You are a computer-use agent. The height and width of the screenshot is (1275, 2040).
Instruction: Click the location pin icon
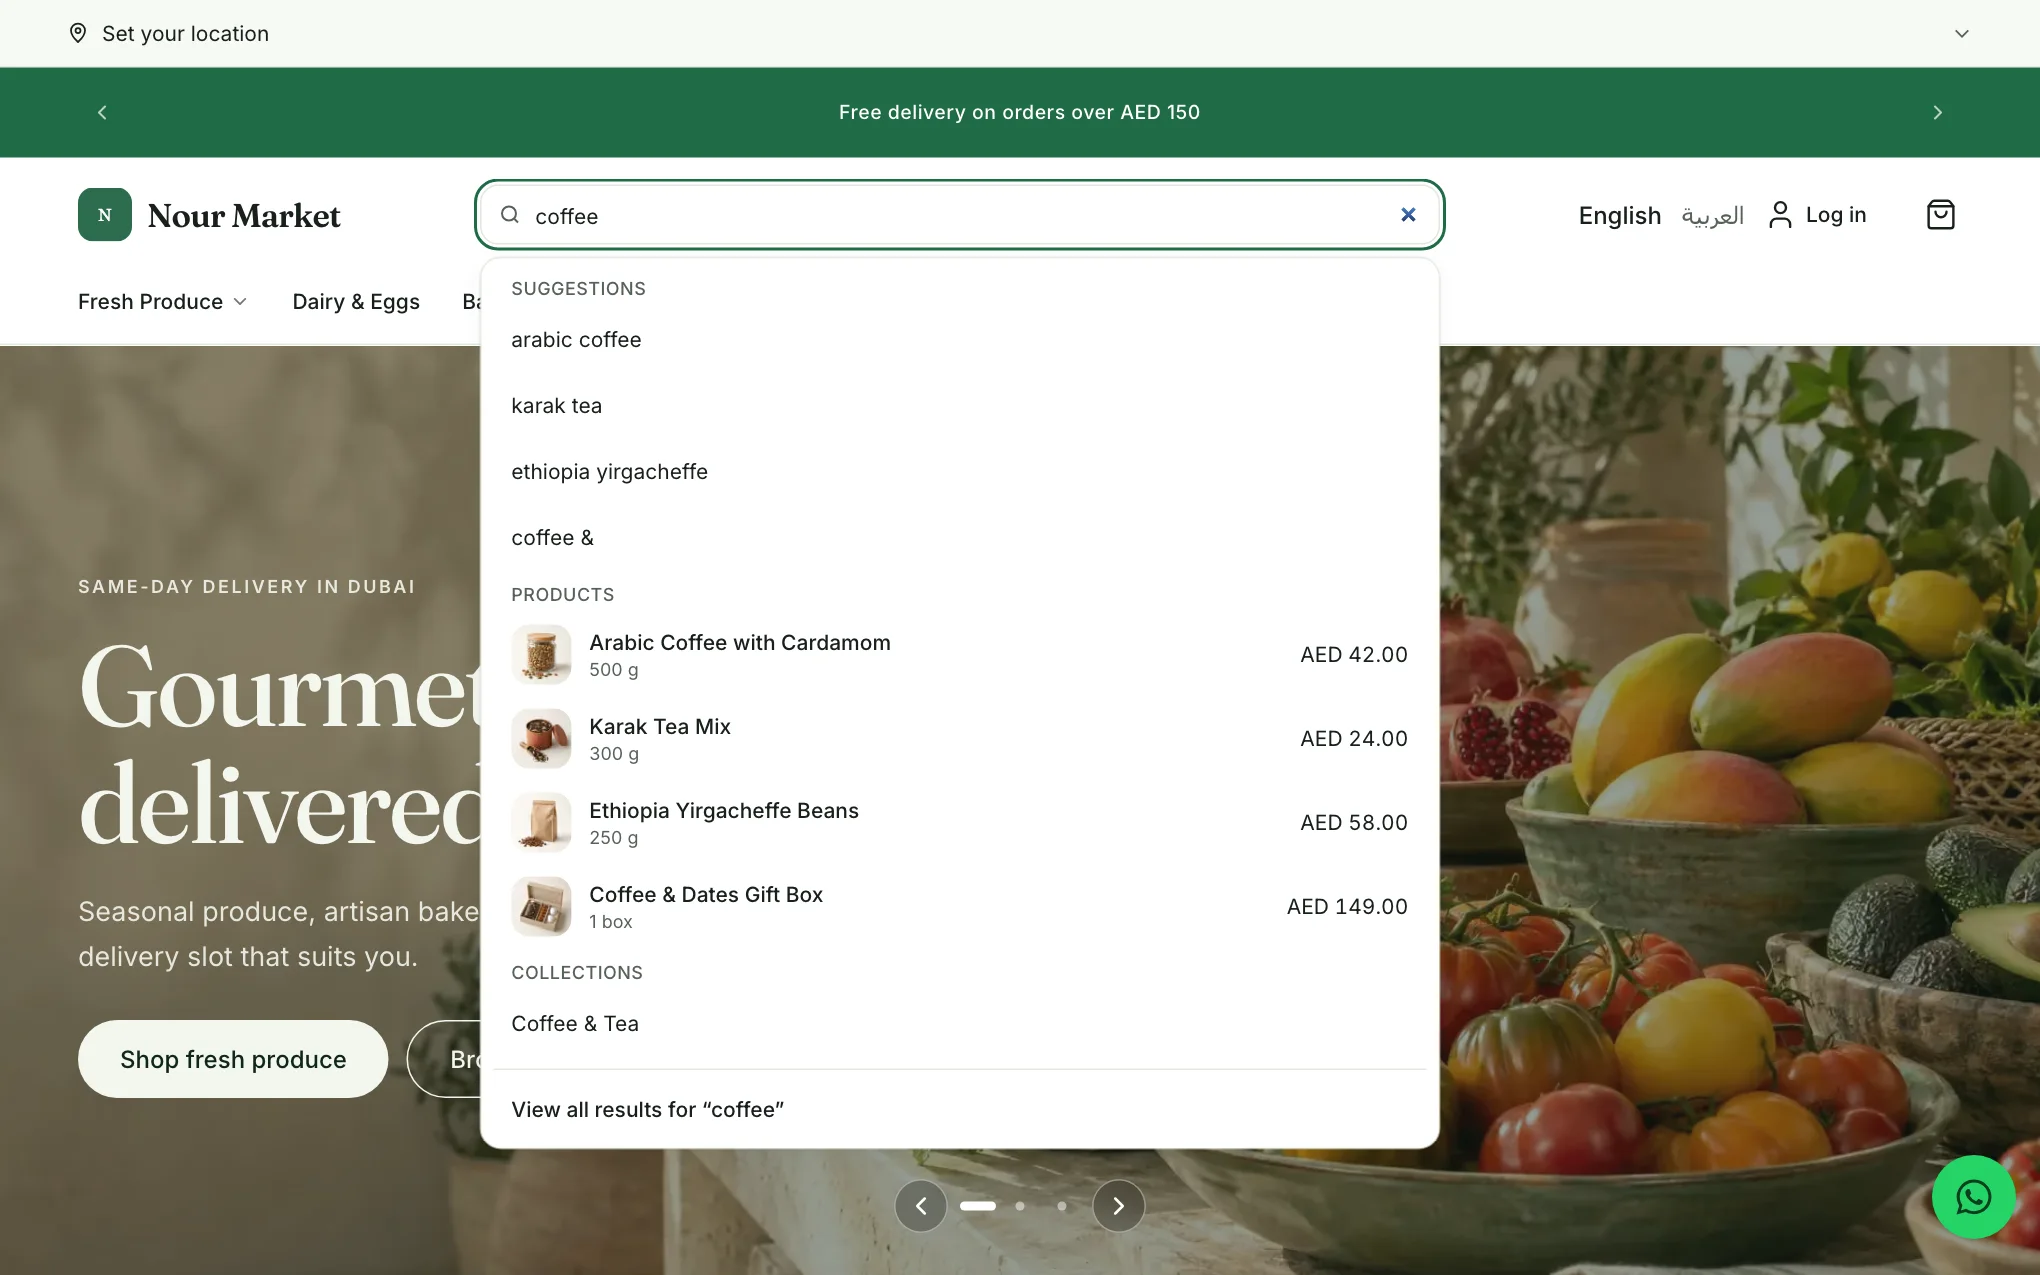(x=77, y=33)
